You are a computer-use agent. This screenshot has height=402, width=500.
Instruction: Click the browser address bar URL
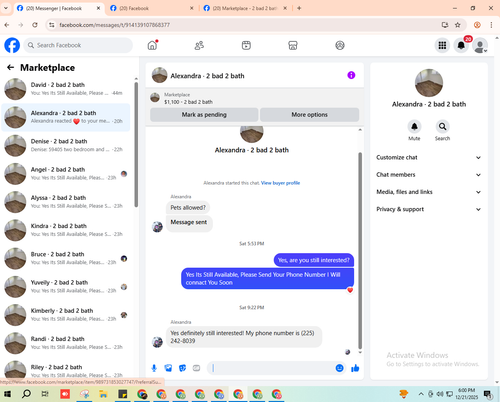[x=114, y=25]
